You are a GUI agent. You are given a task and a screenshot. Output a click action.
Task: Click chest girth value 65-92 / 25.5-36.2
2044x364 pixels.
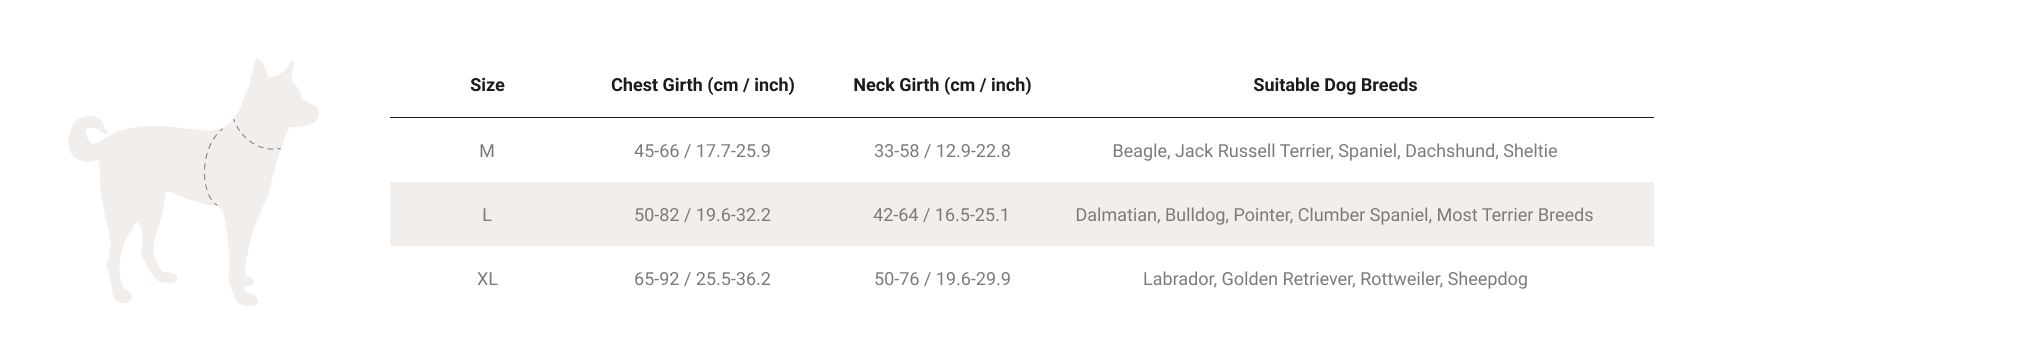tap(702, 279)
